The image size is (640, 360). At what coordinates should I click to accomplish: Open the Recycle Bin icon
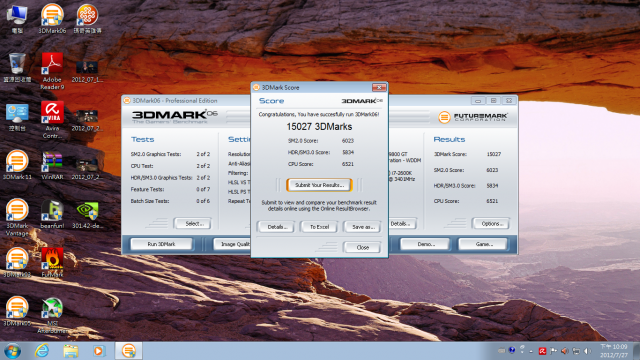(17, 68)
